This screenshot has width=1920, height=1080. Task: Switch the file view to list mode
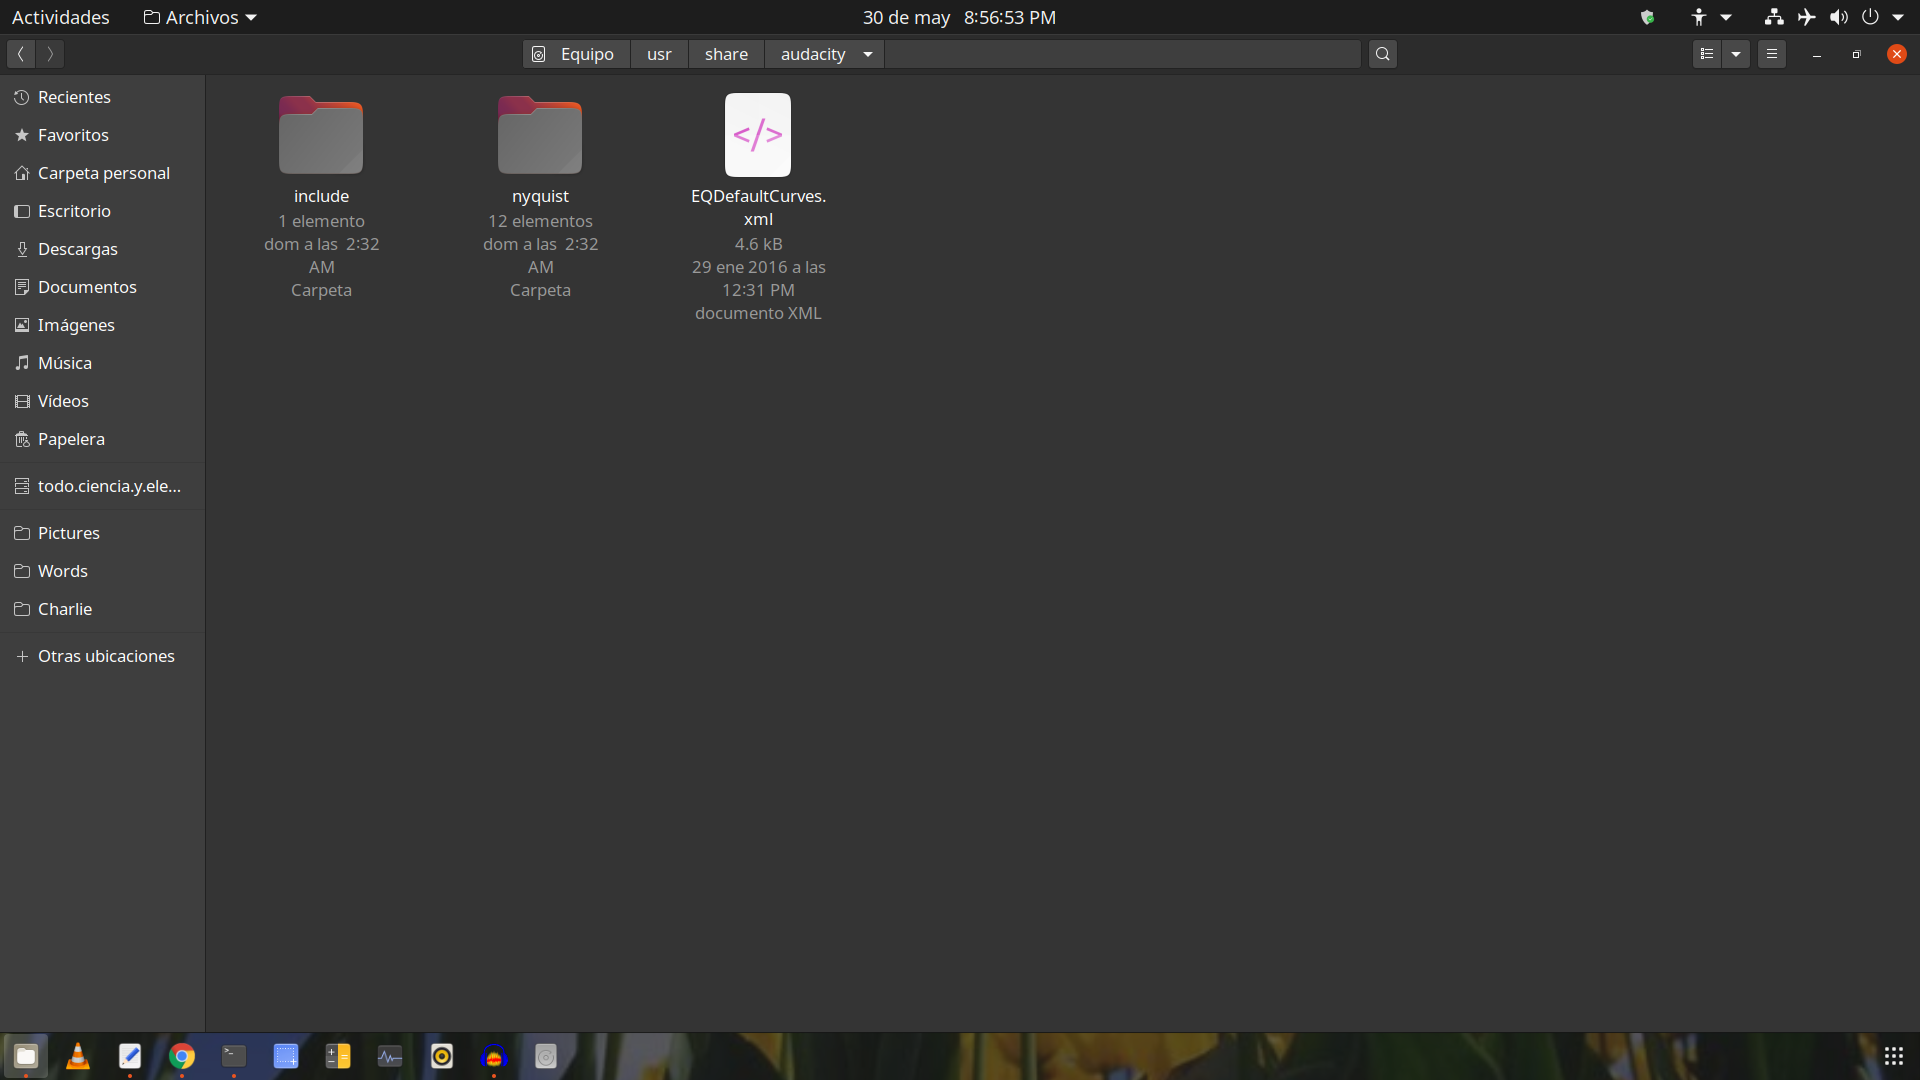click(x=1708, y=54)
